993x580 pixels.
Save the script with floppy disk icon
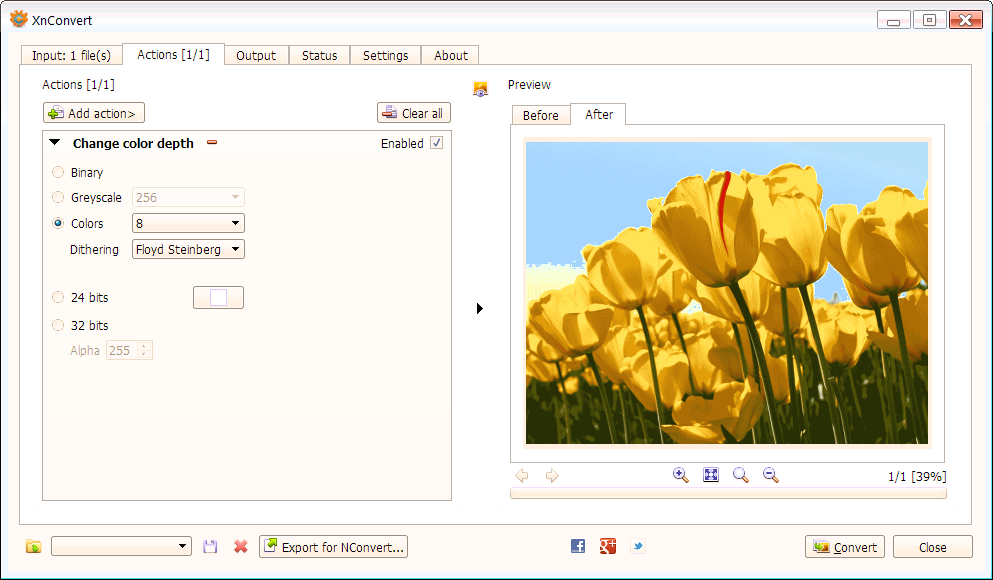(x=210, y=546)
